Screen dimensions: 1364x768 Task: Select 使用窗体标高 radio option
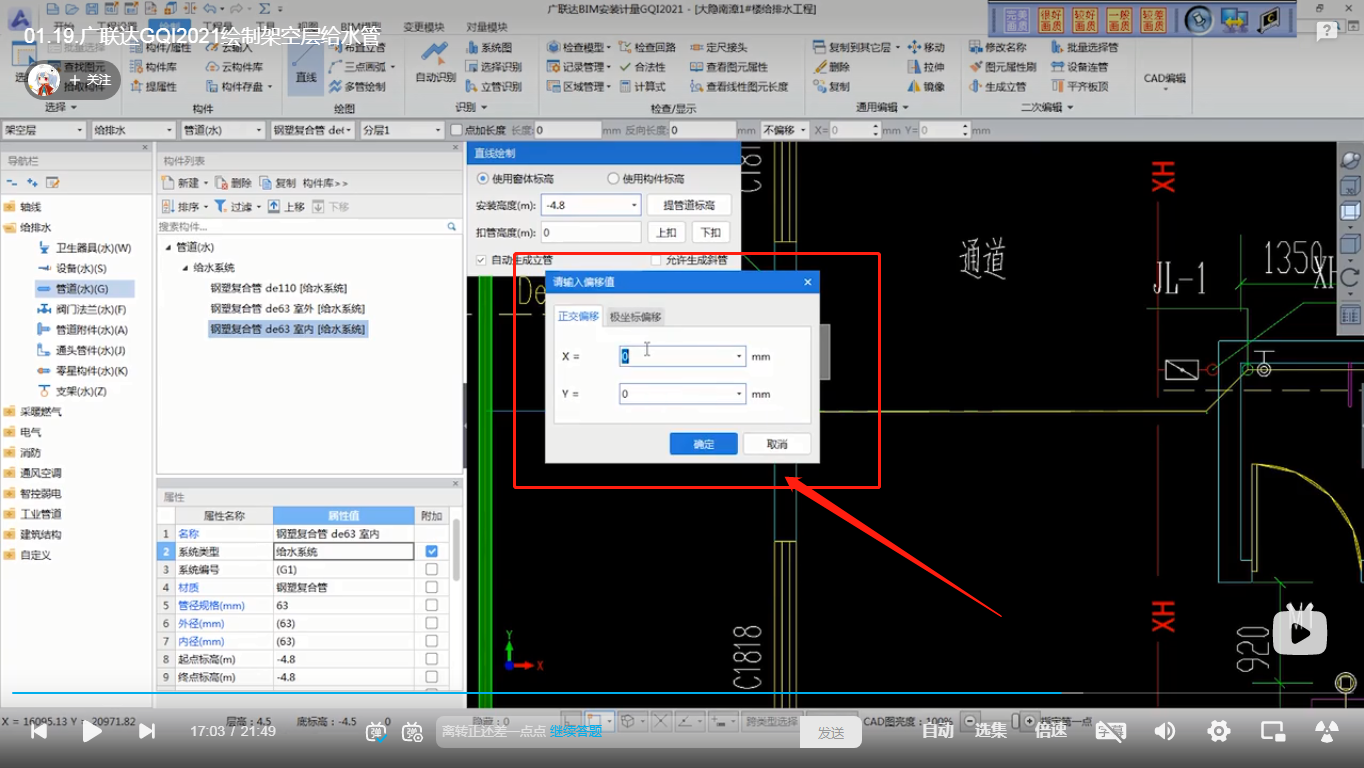pos(482,179)
